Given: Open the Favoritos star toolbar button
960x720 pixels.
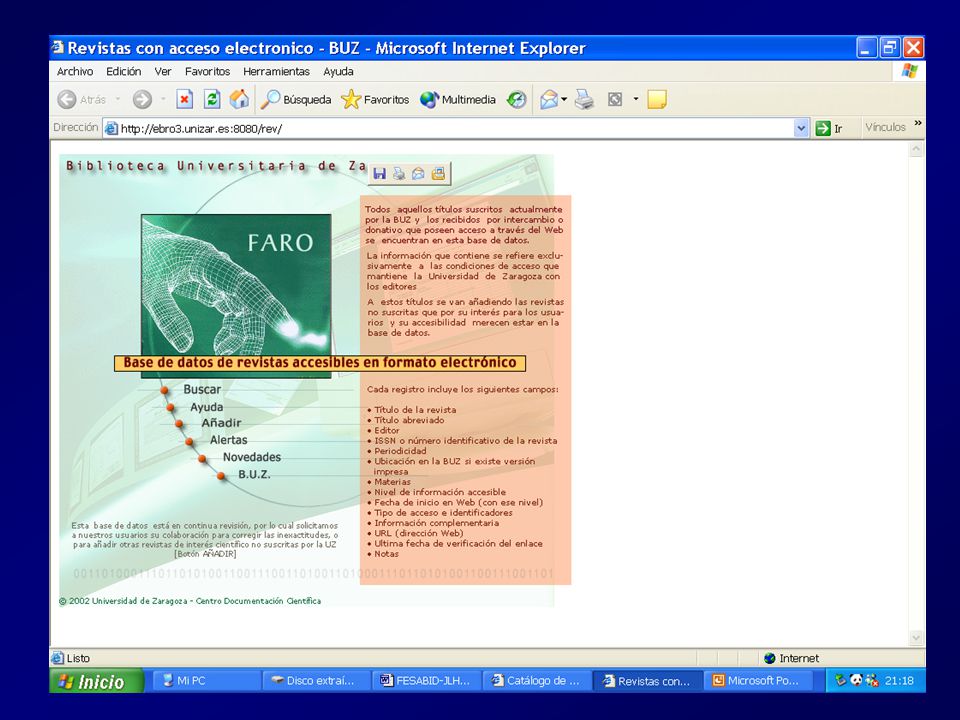Looking at the screenshot, I should [x=375, y=99].
